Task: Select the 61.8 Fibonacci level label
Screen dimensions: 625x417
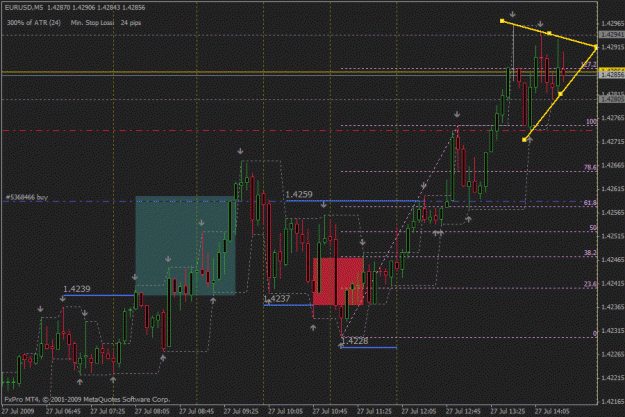Action: tap(590, 203)
